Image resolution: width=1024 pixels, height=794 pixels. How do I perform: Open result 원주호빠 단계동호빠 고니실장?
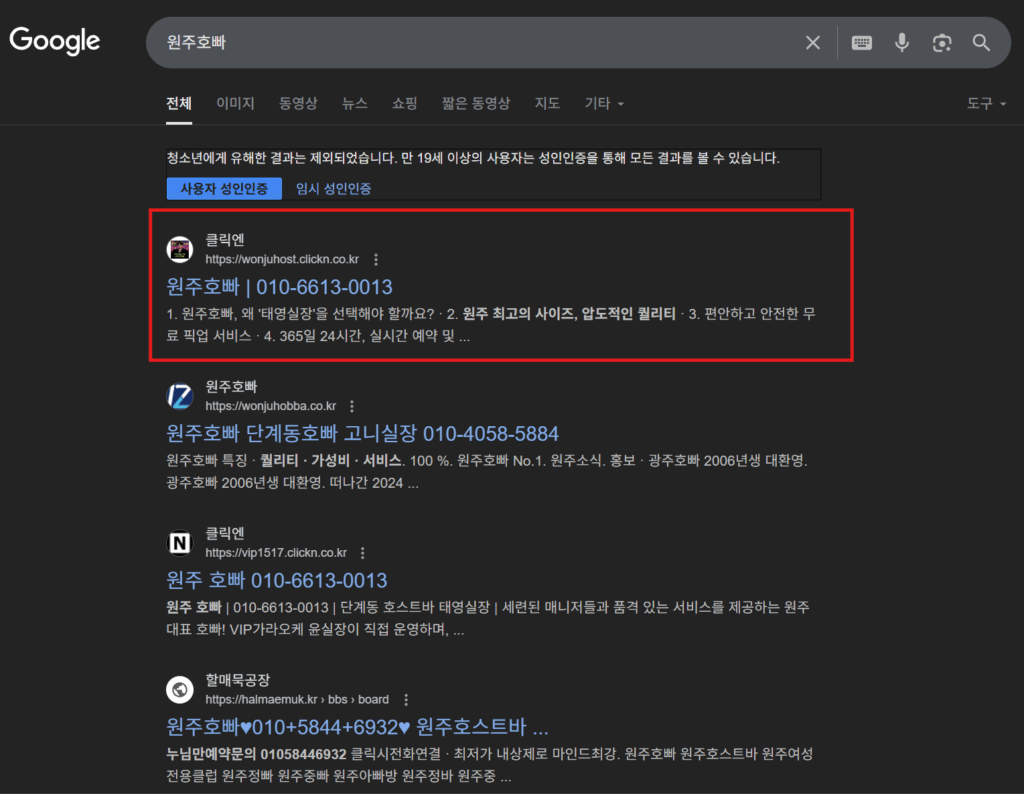pyautogui.click(x=362, y=434)
